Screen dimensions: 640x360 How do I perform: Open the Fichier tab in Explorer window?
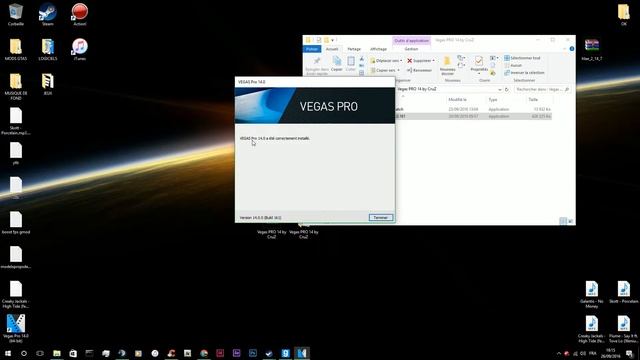[x=312, y=49]
